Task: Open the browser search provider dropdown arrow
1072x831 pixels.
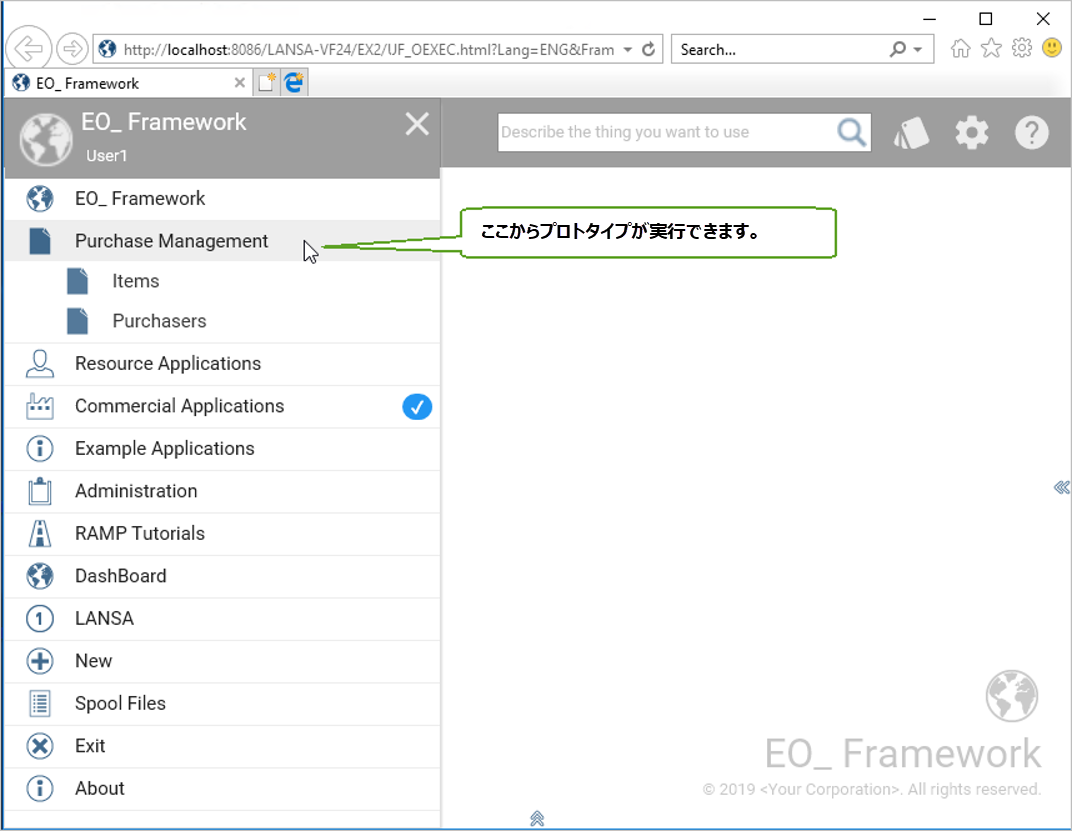Action: (917, 49)
